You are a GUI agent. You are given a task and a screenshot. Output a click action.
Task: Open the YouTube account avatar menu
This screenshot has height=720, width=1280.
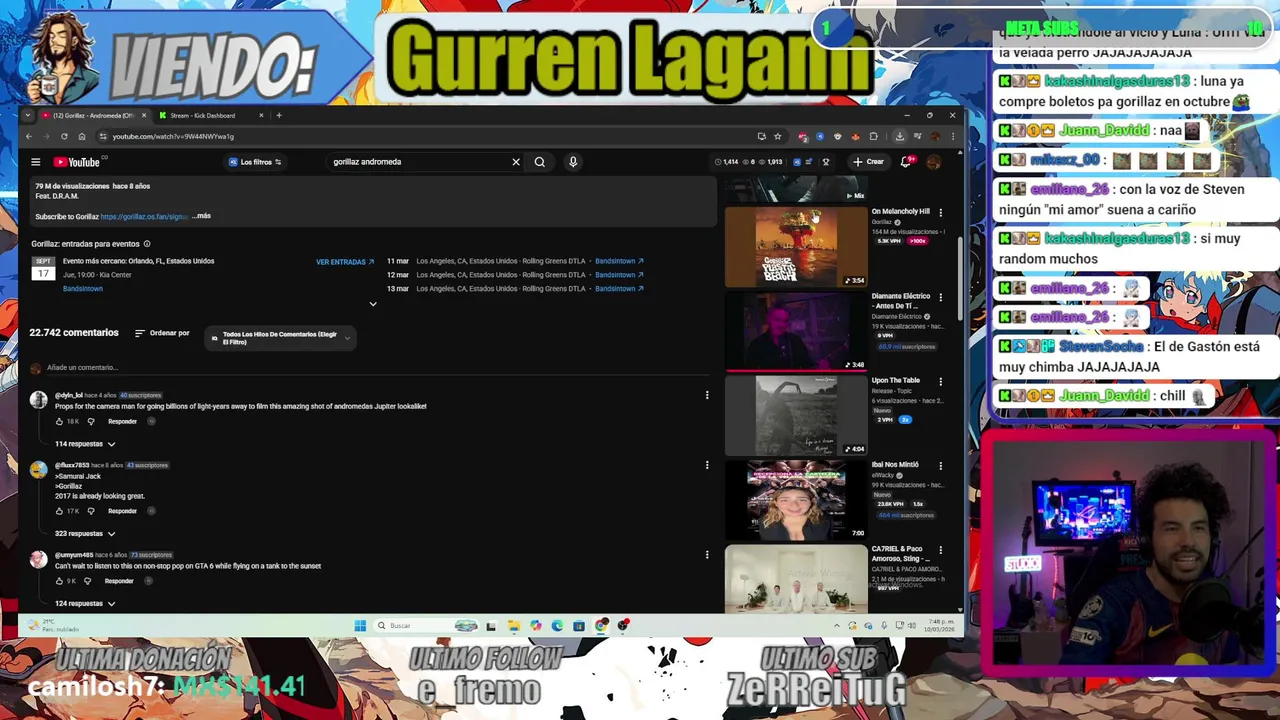coord(934,162)
